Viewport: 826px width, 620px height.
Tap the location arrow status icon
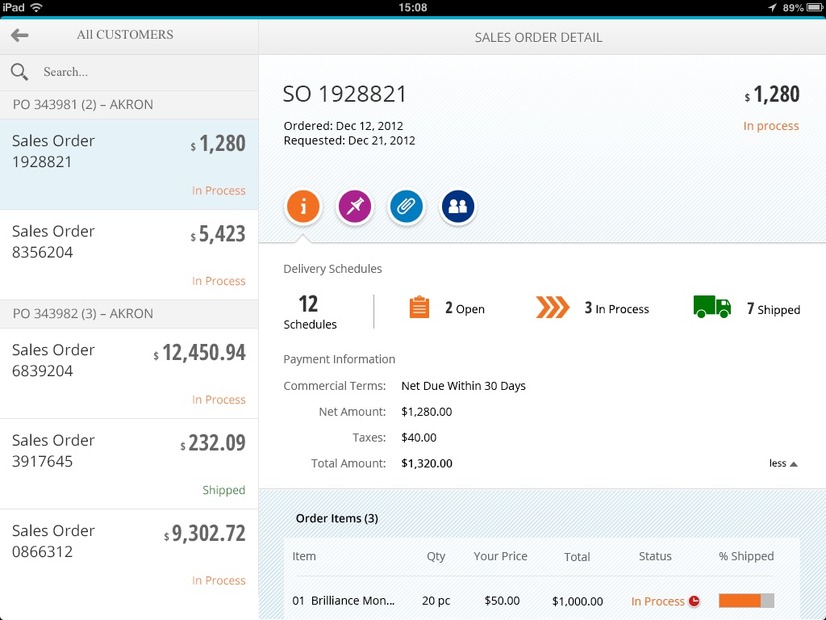[x=772, y=7]
